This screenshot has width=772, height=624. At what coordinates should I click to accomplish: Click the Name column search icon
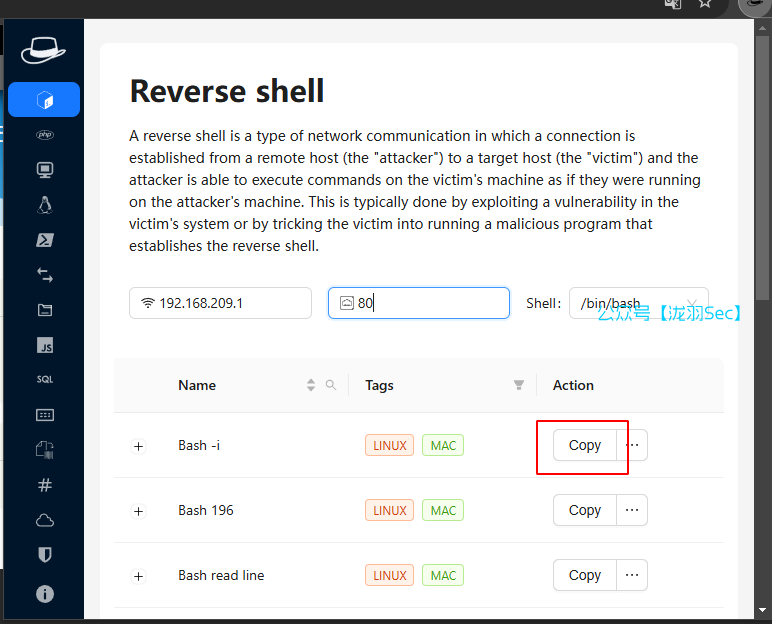[331, 385]
